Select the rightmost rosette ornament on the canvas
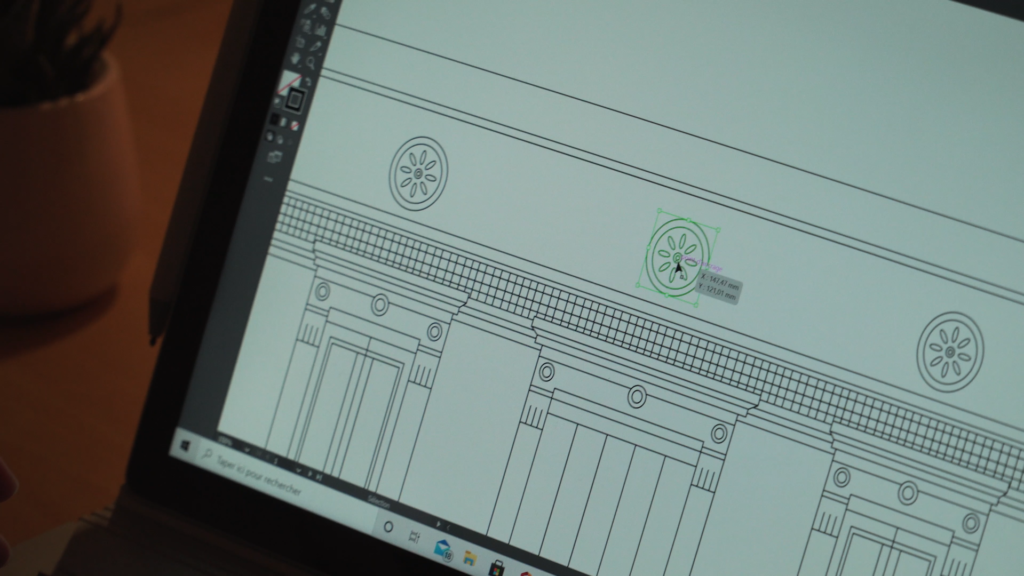 pyautogui.click(x=950, y=352)
